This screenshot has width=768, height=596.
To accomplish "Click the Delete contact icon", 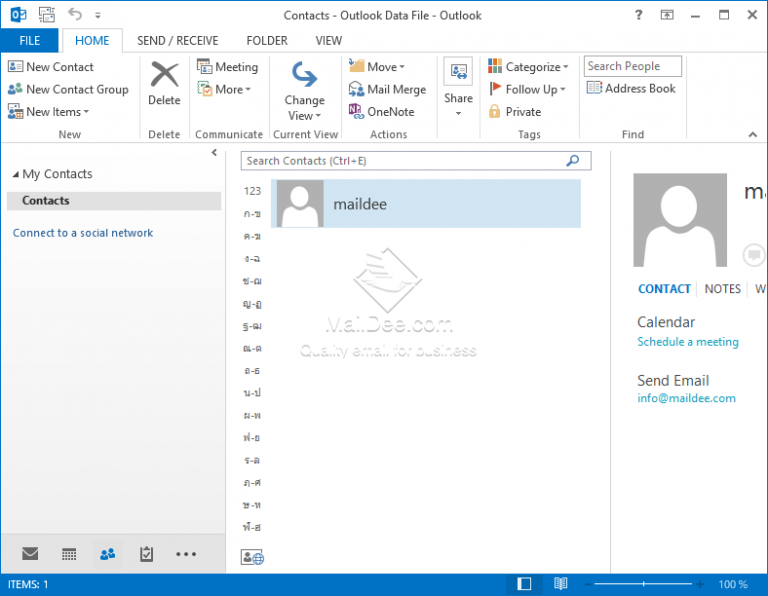I will click(164, 76).
